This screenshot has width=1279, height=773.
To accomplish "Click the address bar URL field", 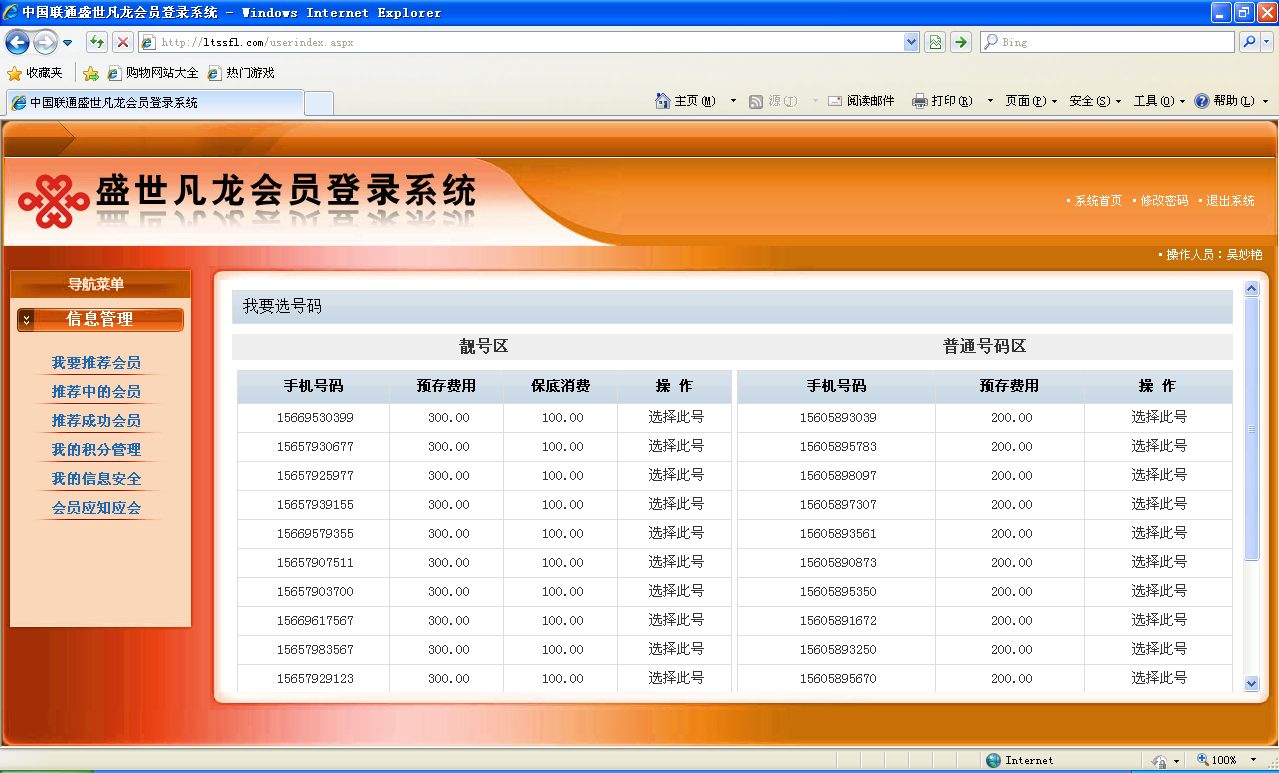I will (x=529, y=42).
